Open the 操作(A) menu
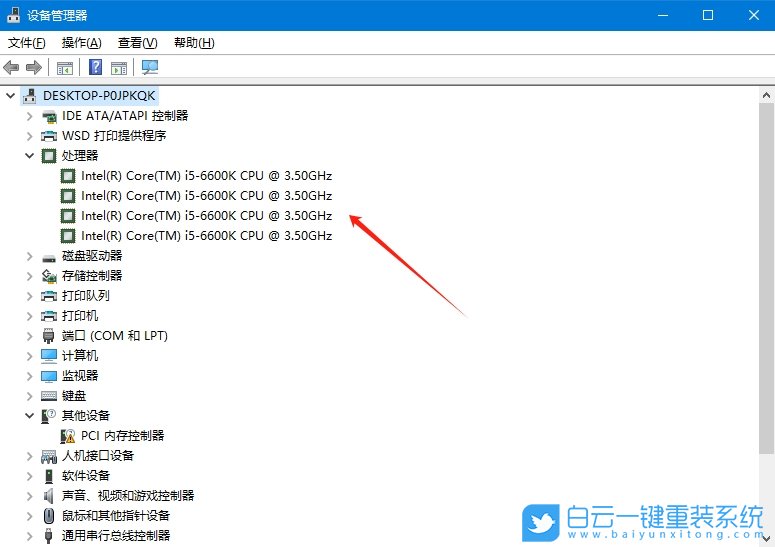The image size is (775, 547). (x=82, y=43)
